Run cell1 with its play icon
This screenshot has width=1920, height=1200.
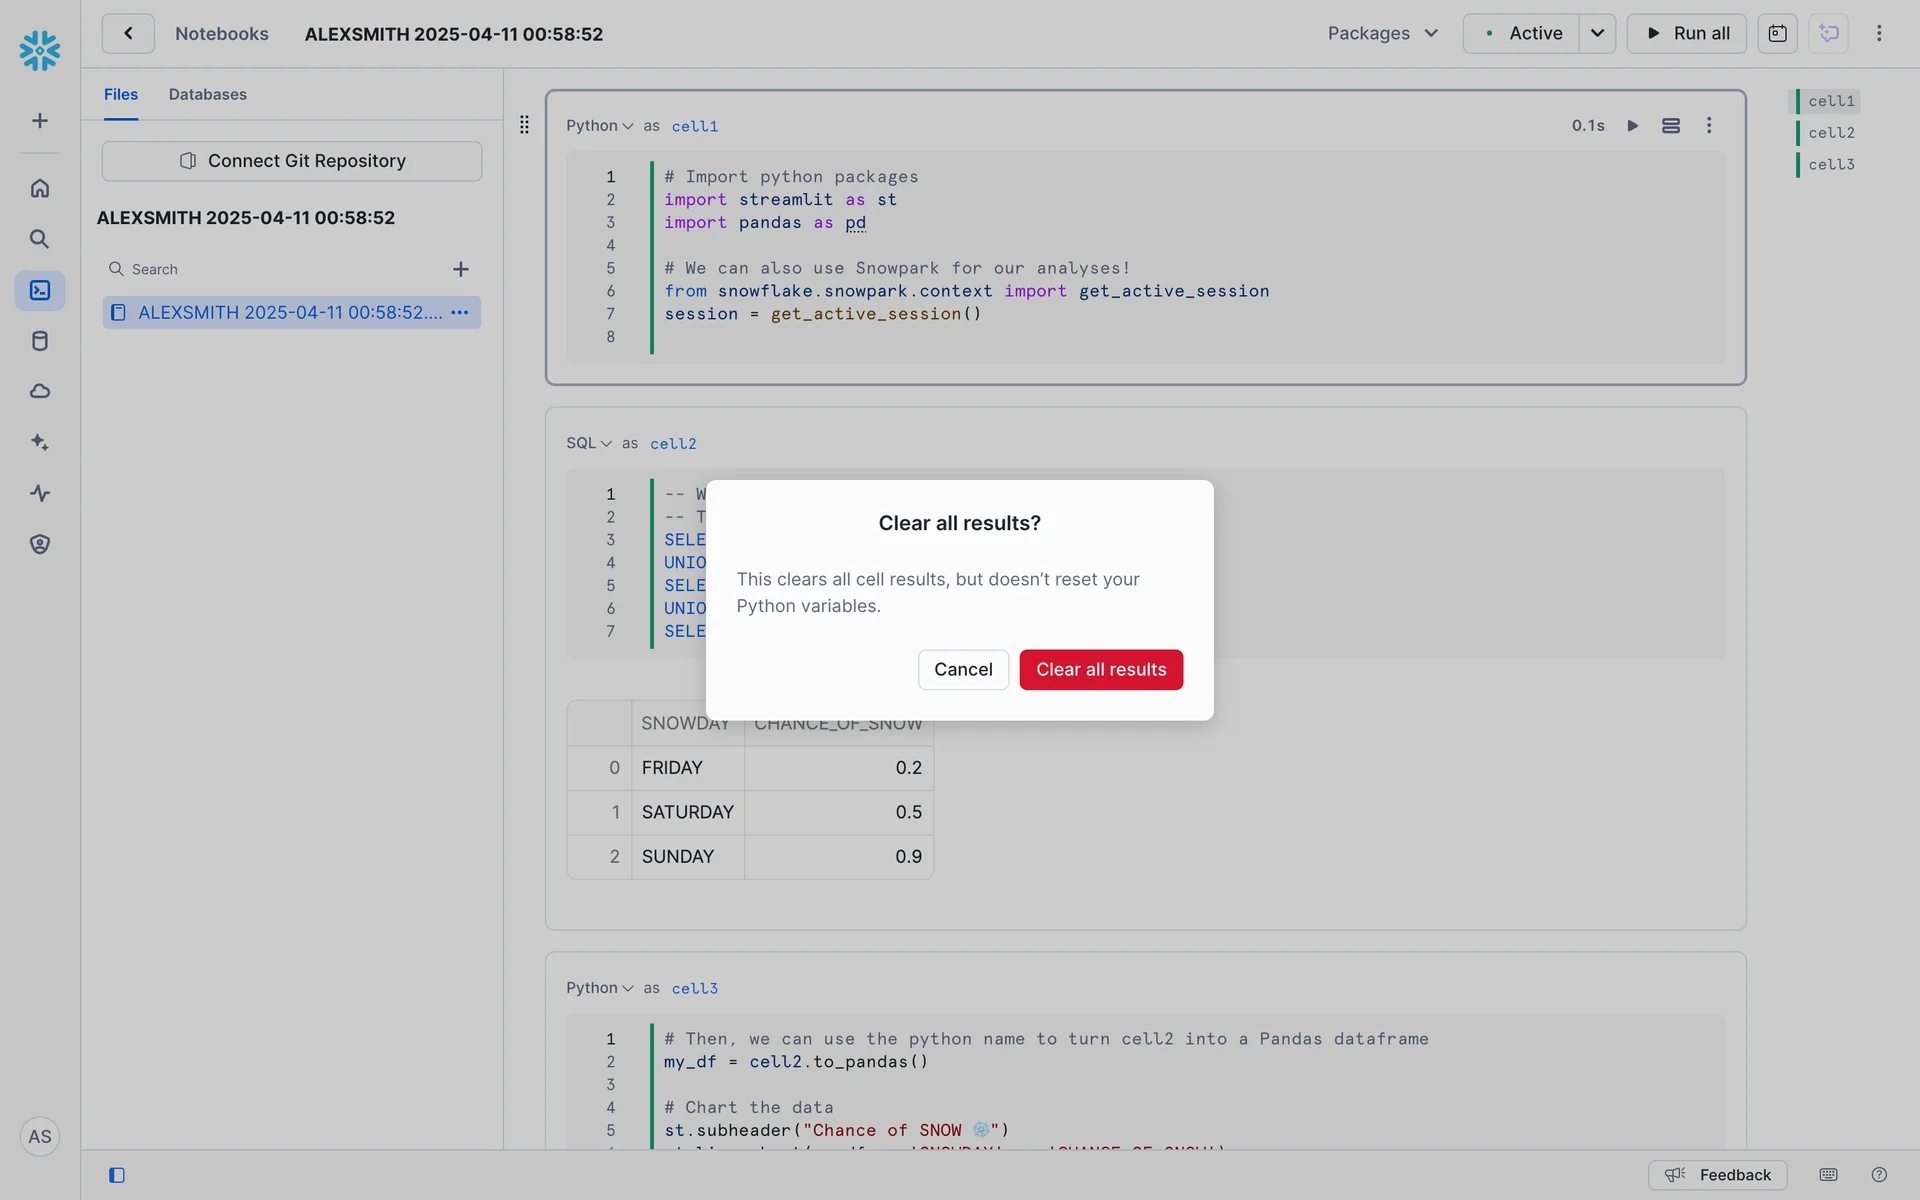(1632, 126)
